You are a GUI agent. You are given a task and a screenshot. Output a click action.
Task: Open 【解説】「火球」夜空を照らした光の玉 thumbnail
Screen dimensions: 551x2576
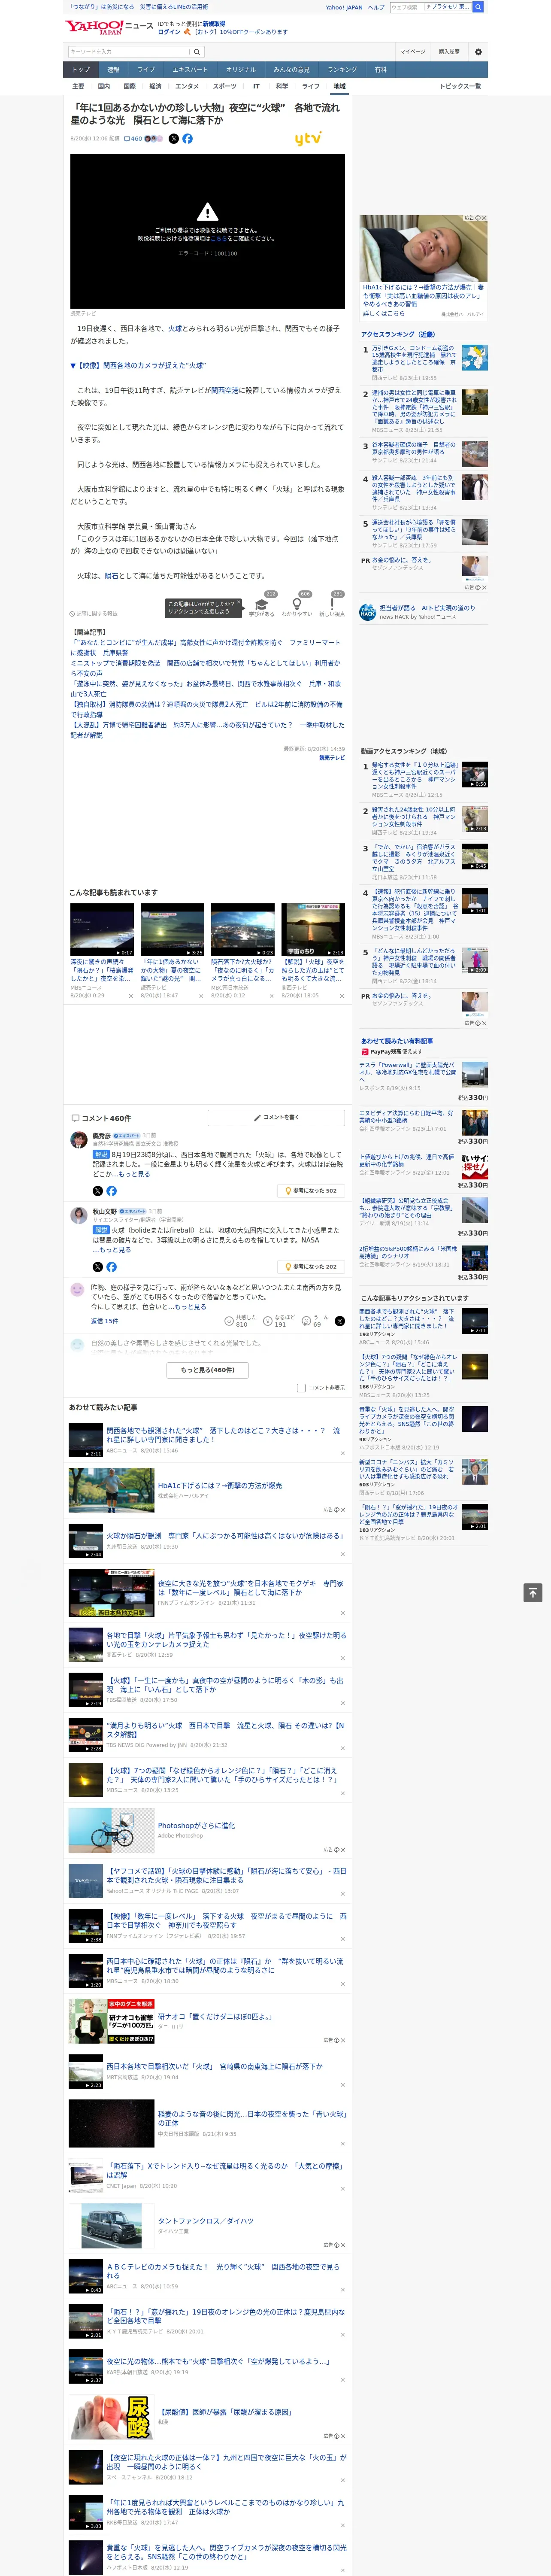point(313,929)
